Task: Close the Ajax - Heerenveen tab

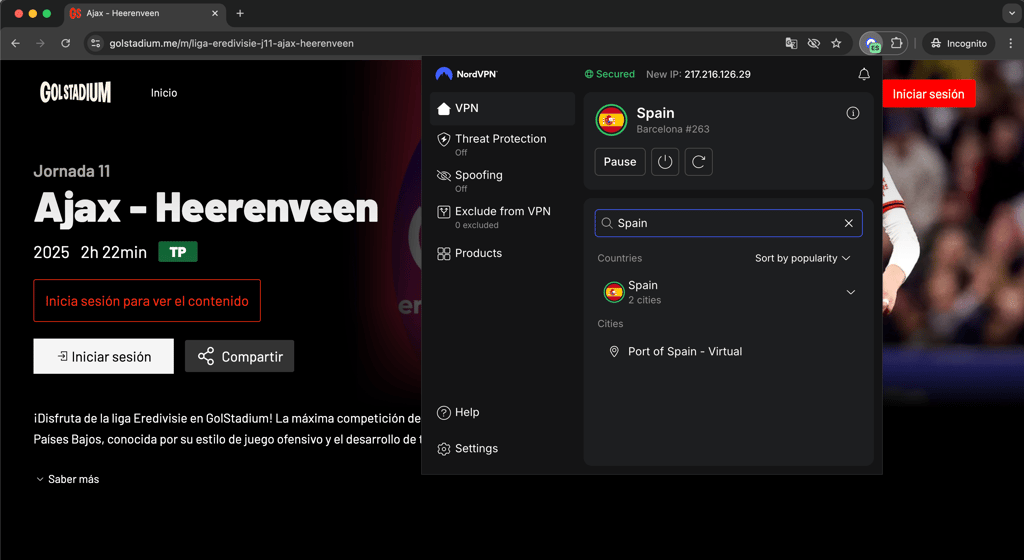Action: pyautogui.click(x=215, y=13)
